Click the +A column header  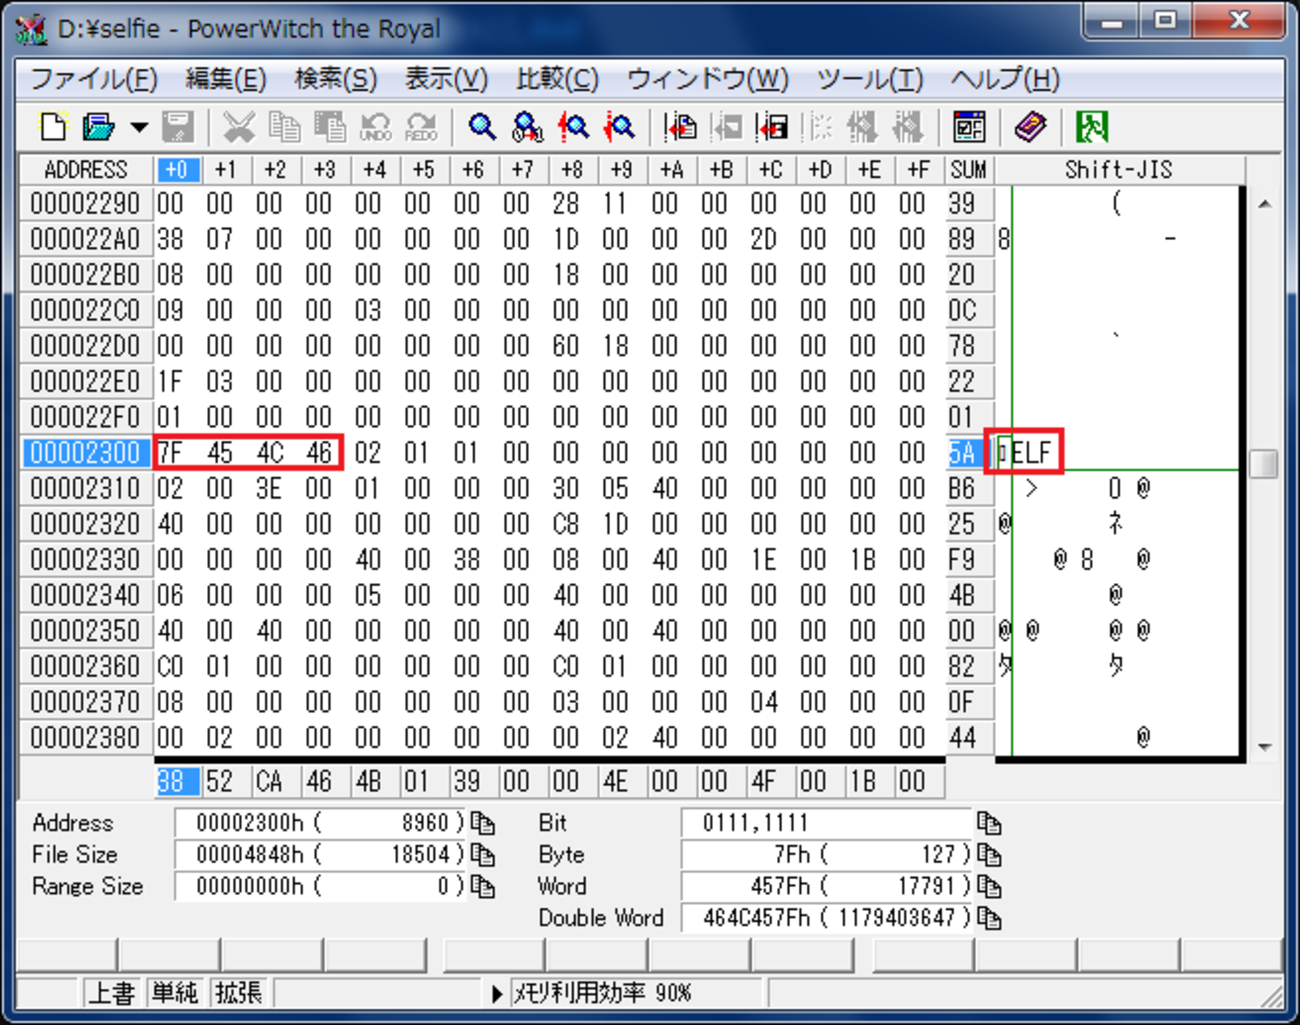(671, 170)
